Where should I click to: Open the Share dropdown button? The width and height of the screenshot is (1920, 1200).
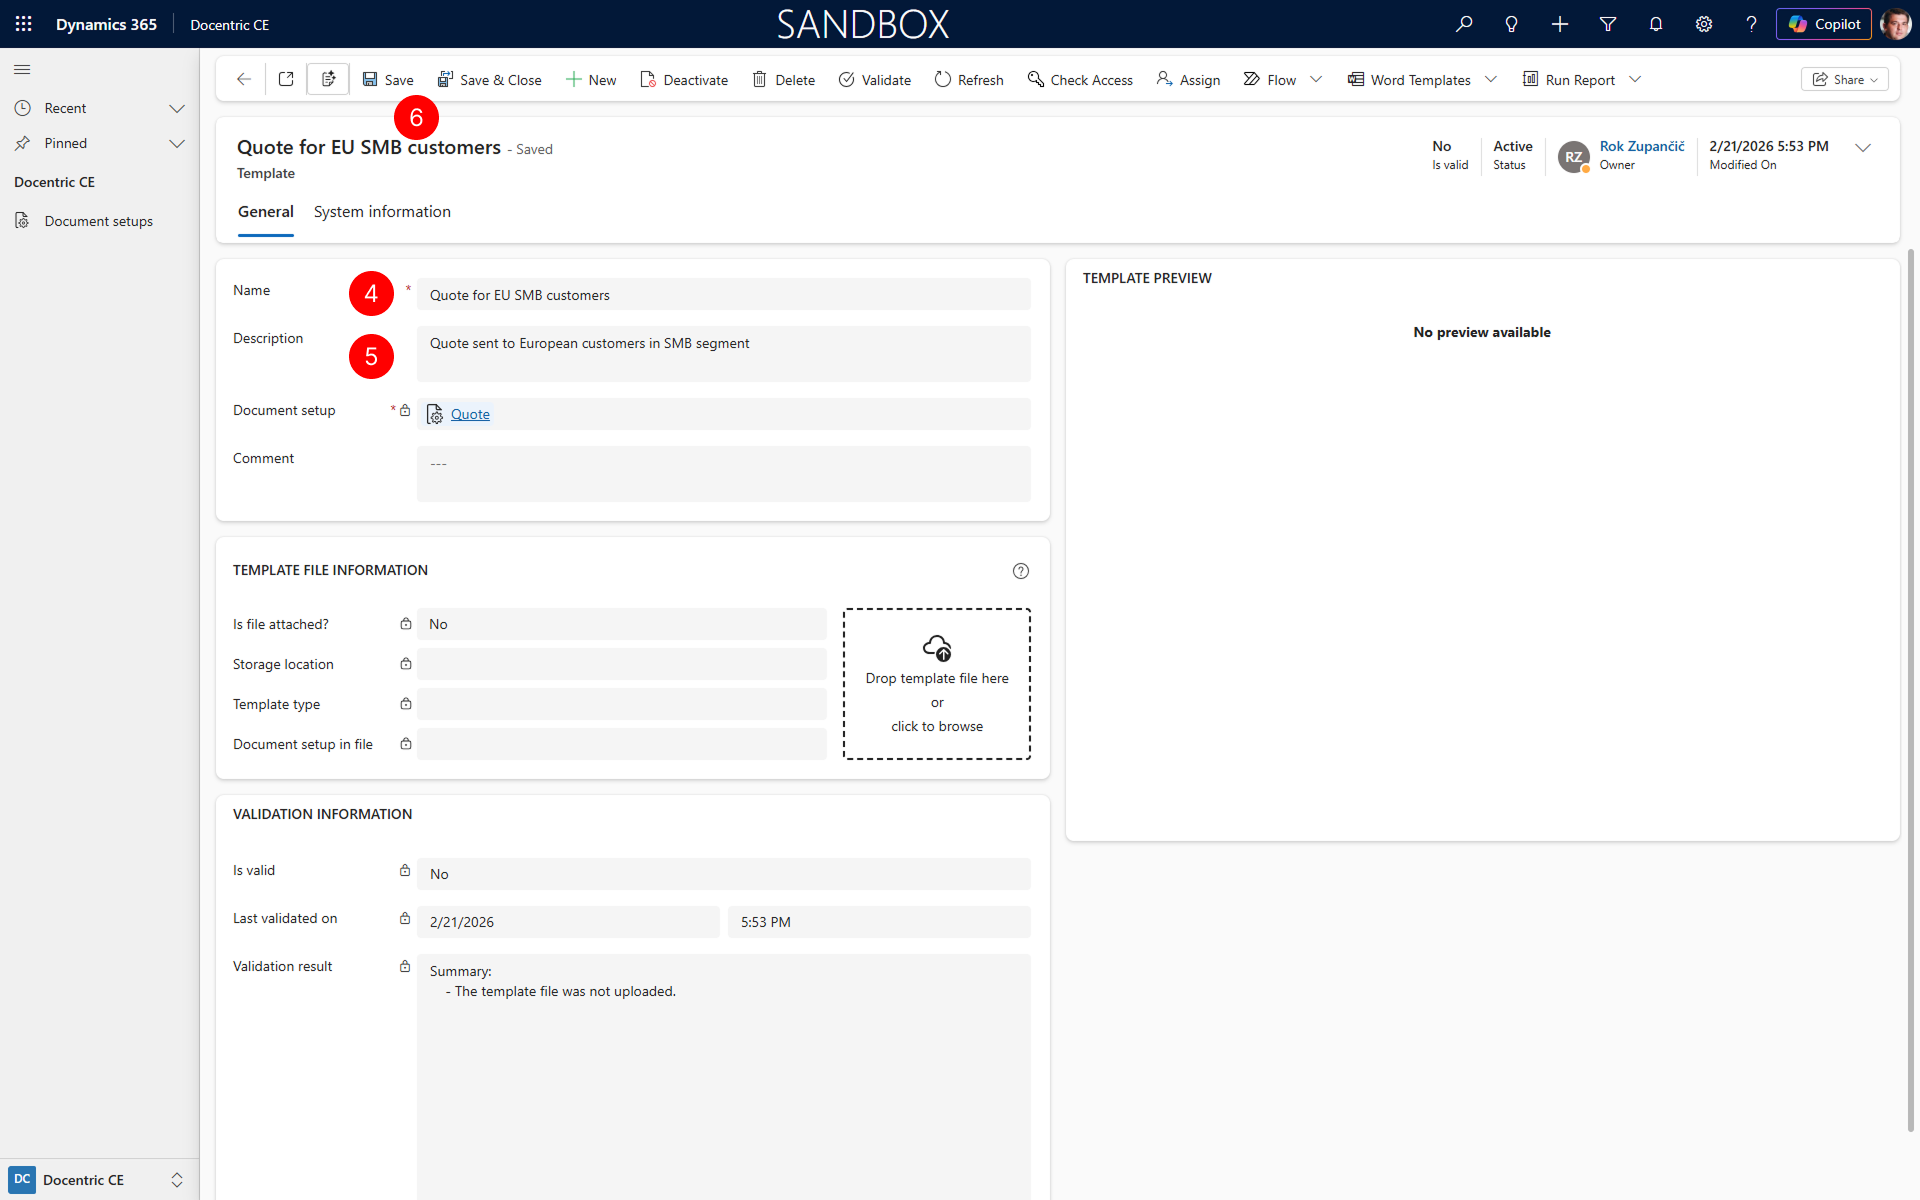coord(1844,79)
